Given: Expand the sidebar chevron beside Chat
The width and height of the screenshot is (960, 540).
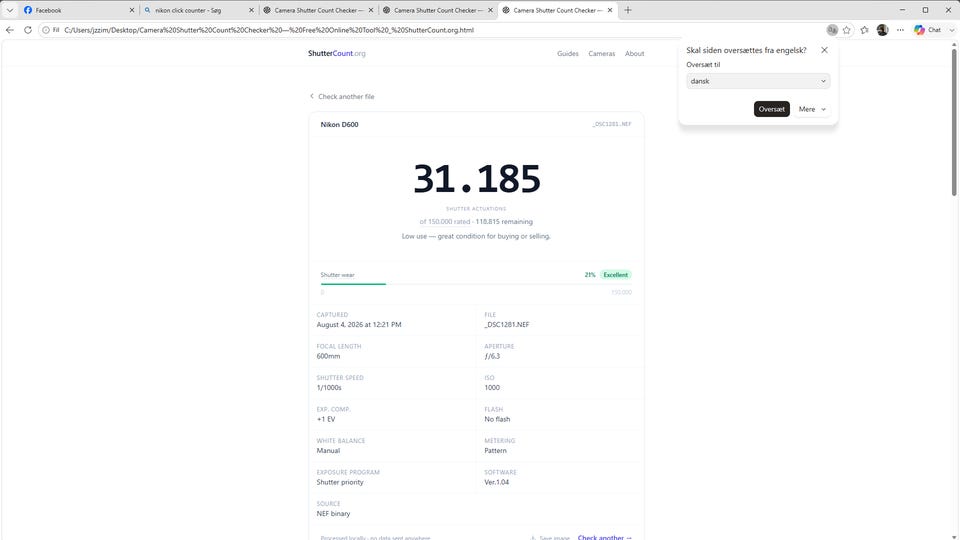Looking at the screenshot, I should [951, 30].
